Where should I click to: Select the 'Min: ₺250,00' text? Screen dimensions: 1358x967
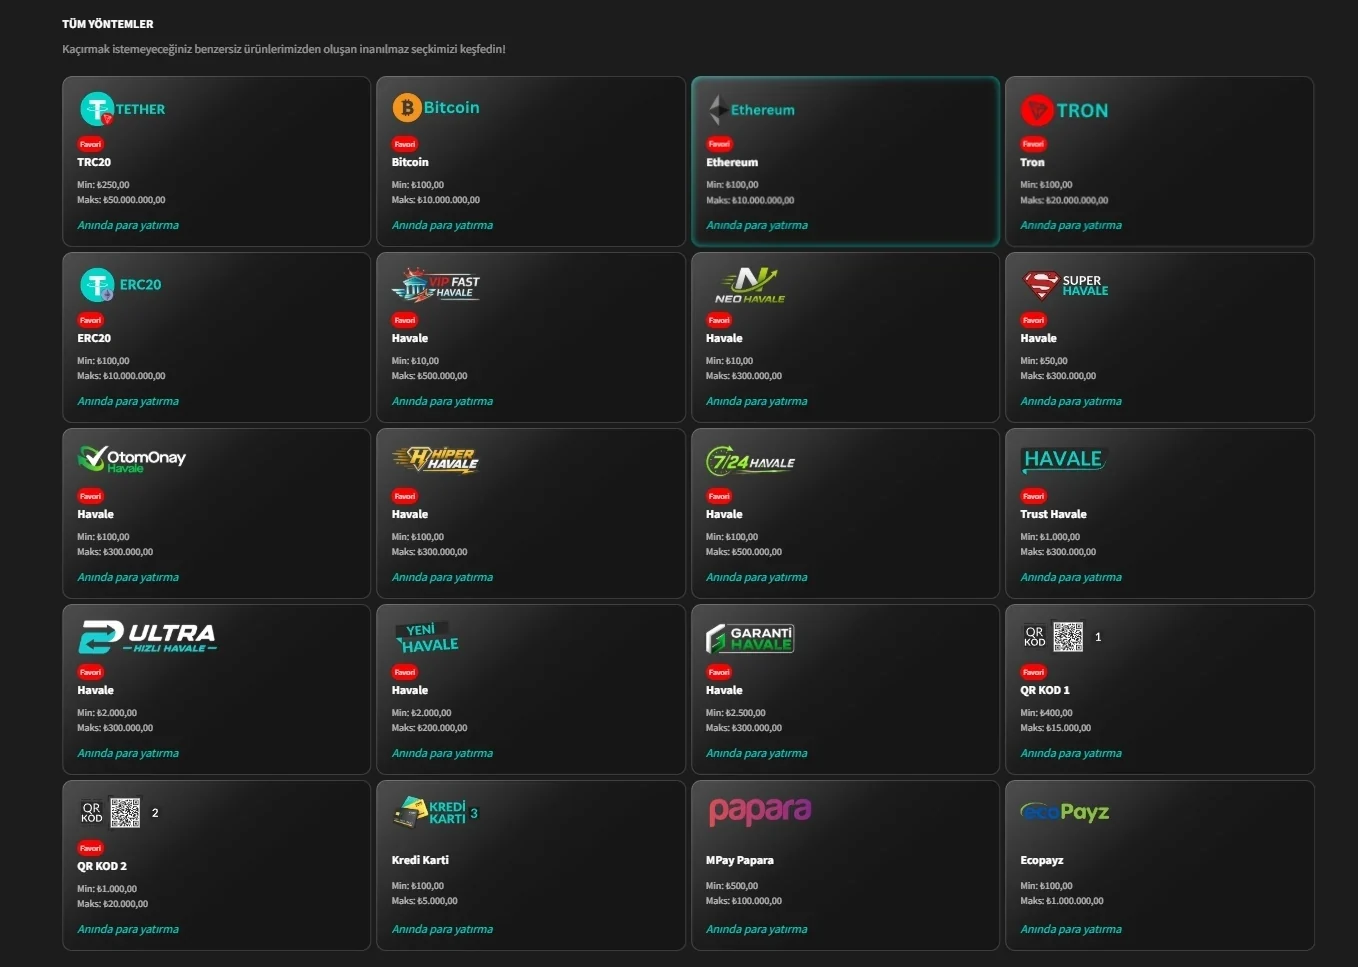coord(103,185)
